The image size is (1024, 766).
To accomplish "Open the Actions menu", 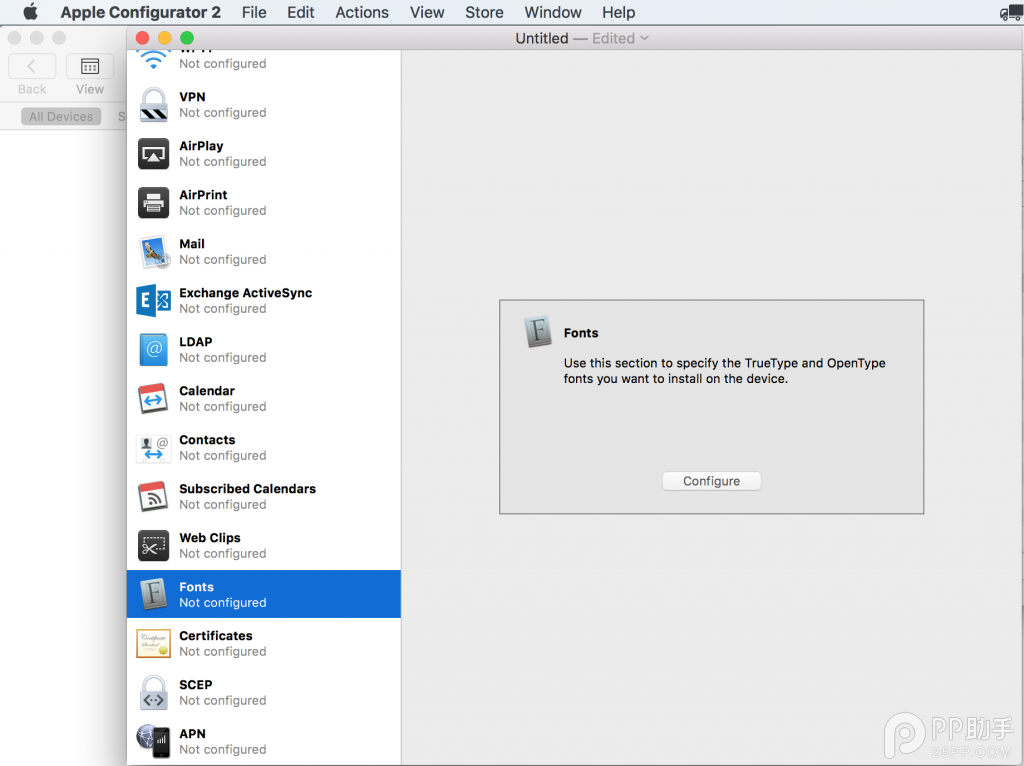I will point(362,12).
